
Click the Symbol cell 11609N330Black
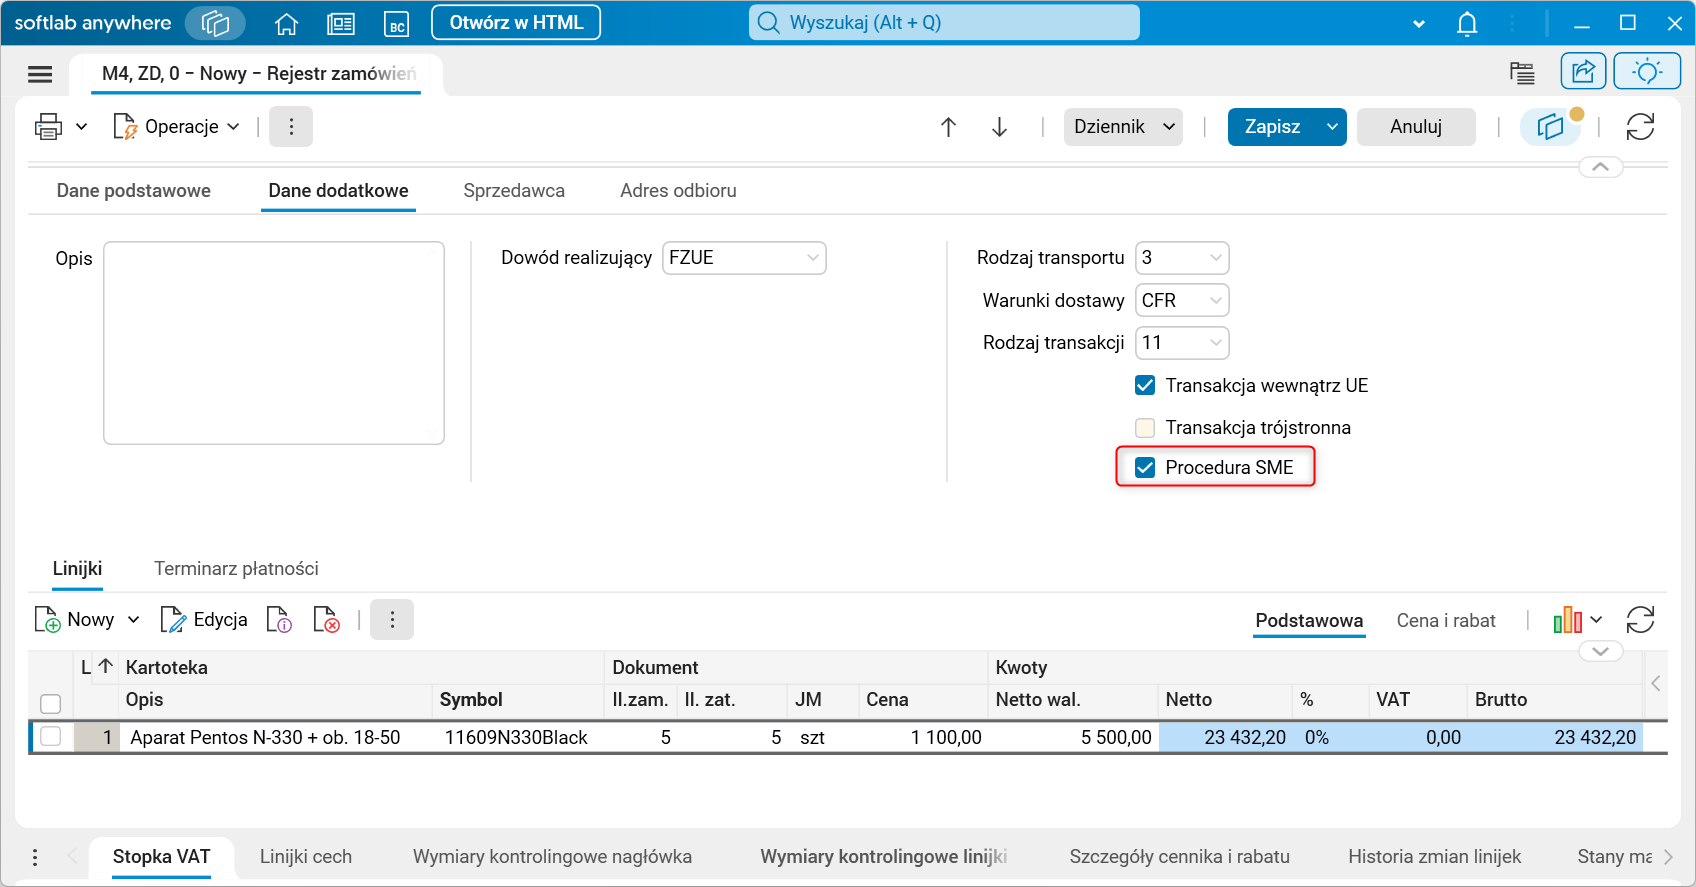(516, 738)
